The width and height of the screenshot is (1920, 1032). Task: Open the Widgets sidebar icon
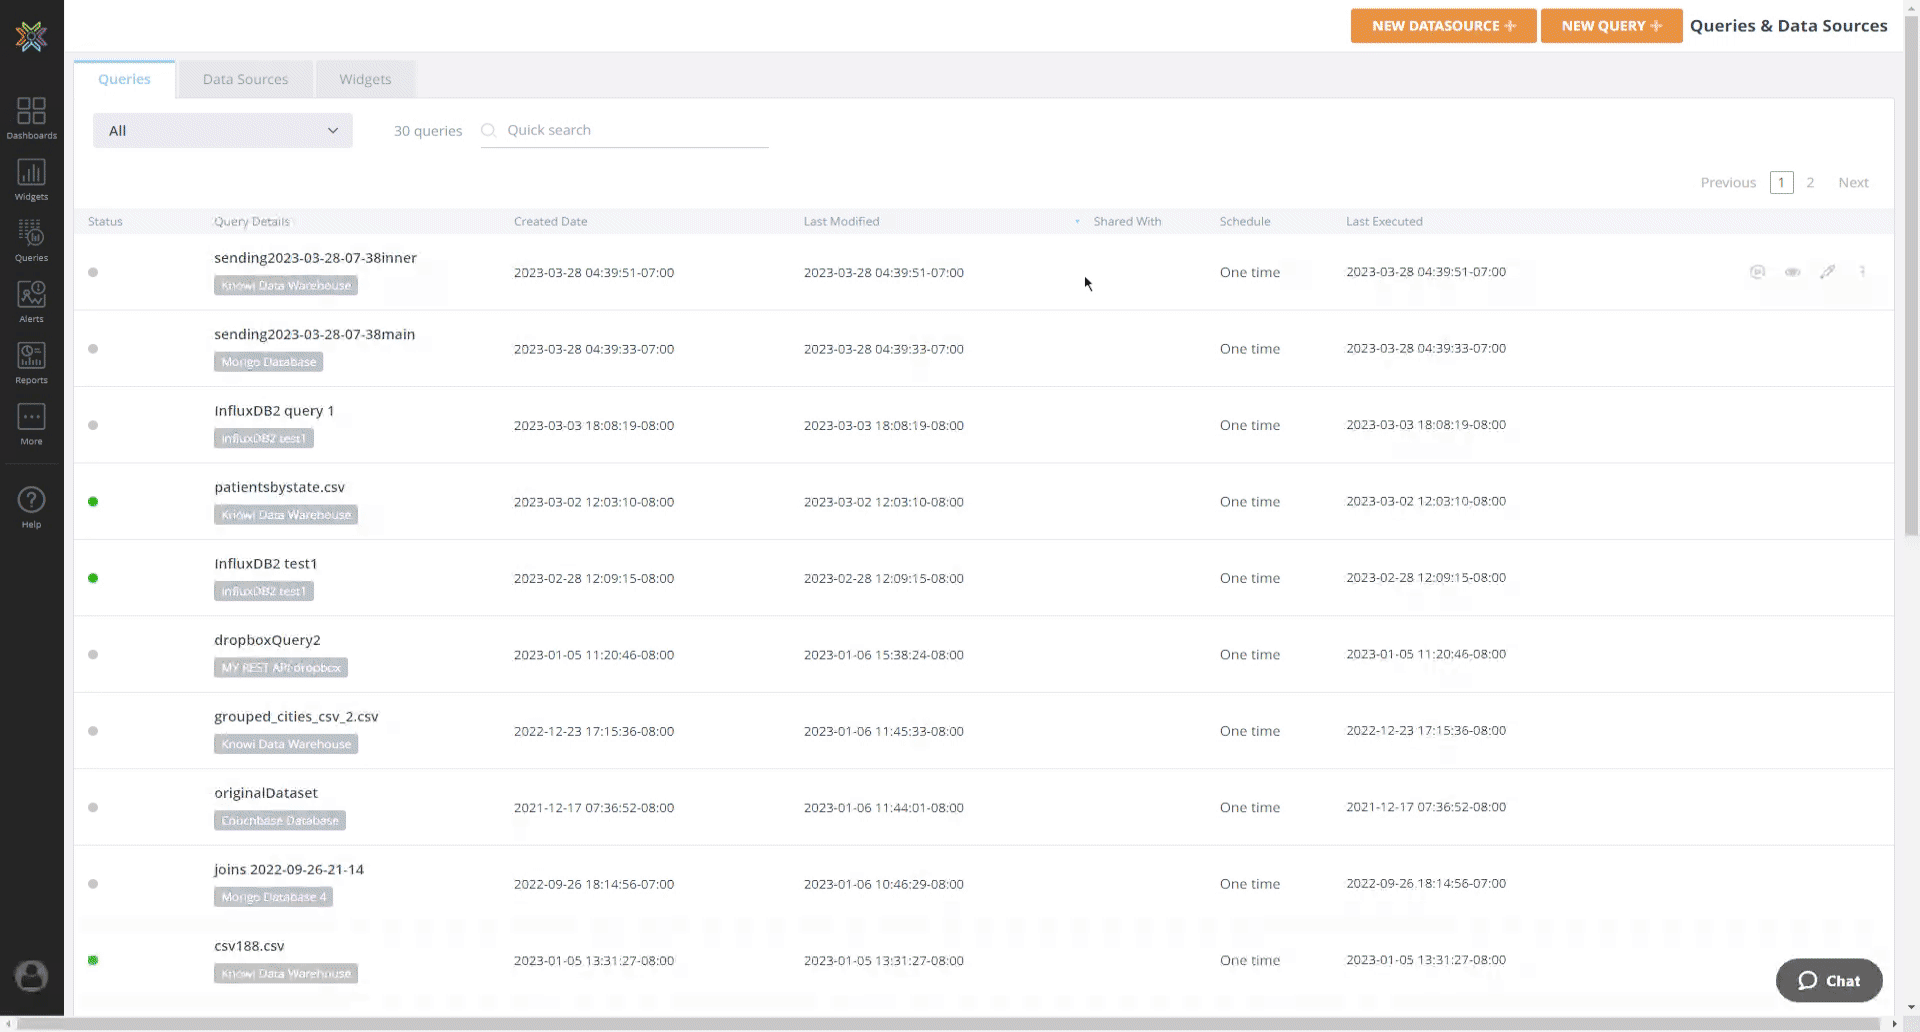pyautogui.click(x=31, y=179)
